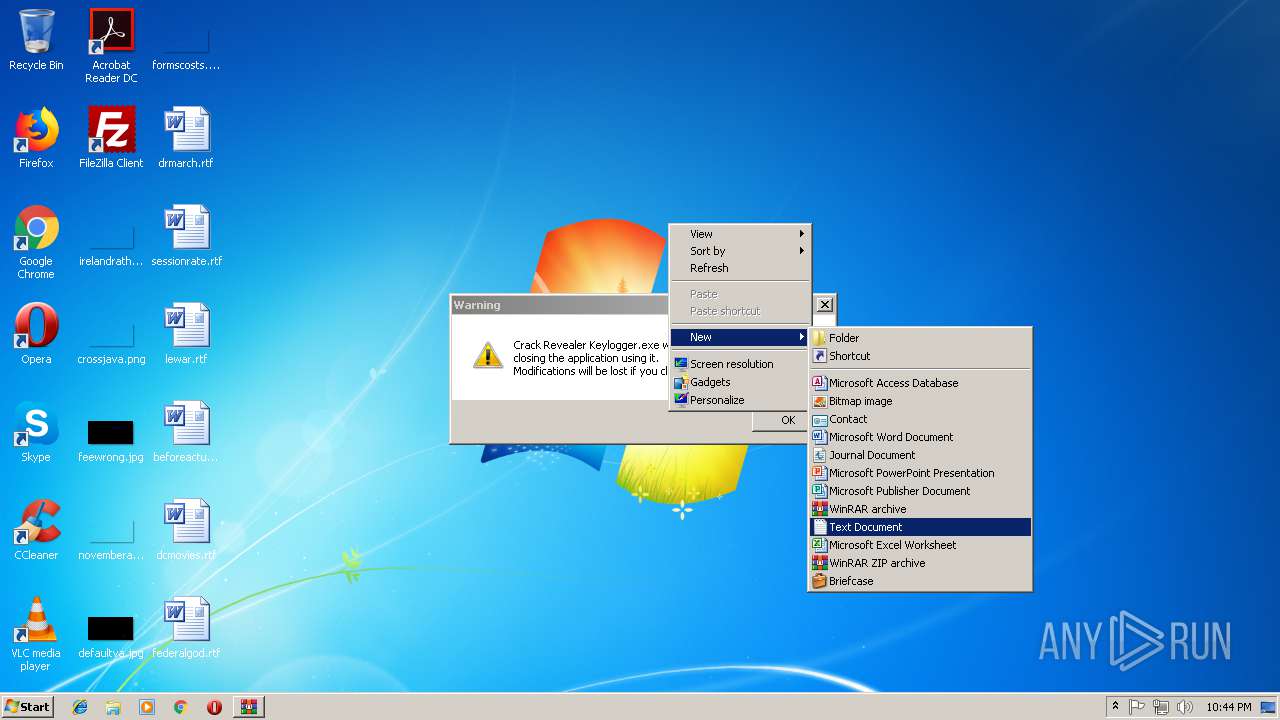
Task: Open Firefox desktop shortcut
Action: (x=36, y=138)
